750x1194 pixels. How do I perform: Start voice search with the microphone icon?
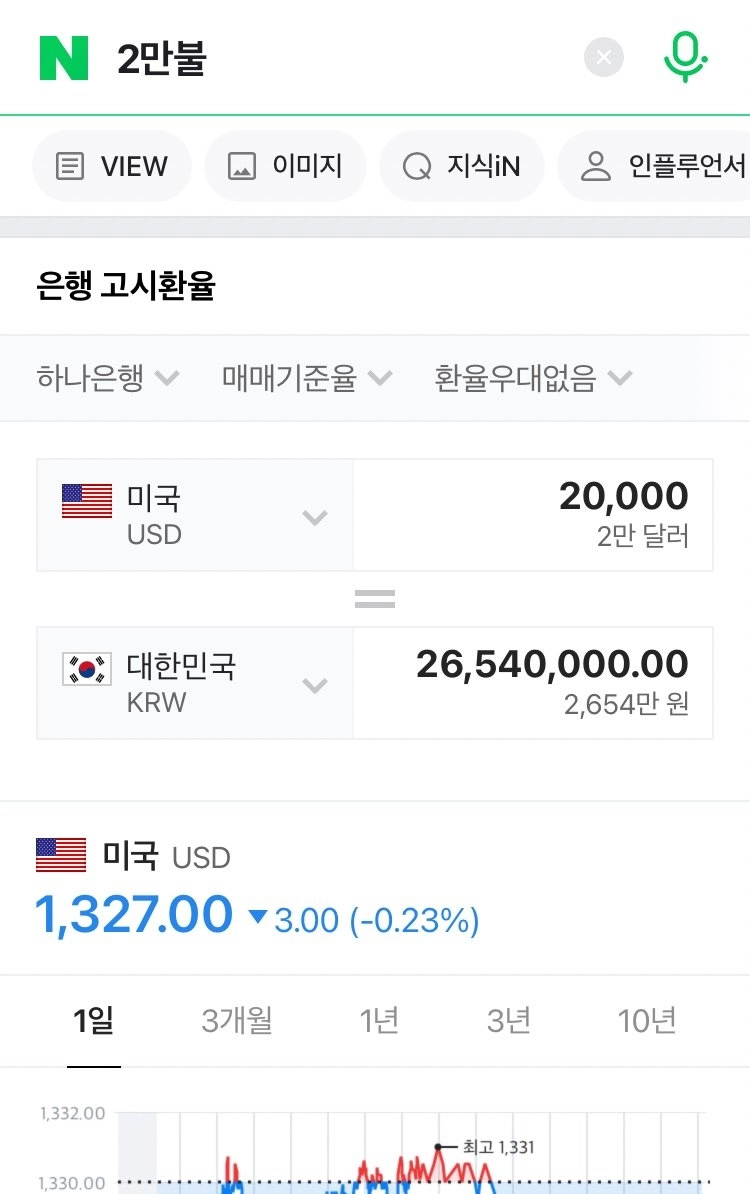coord(685,57)
